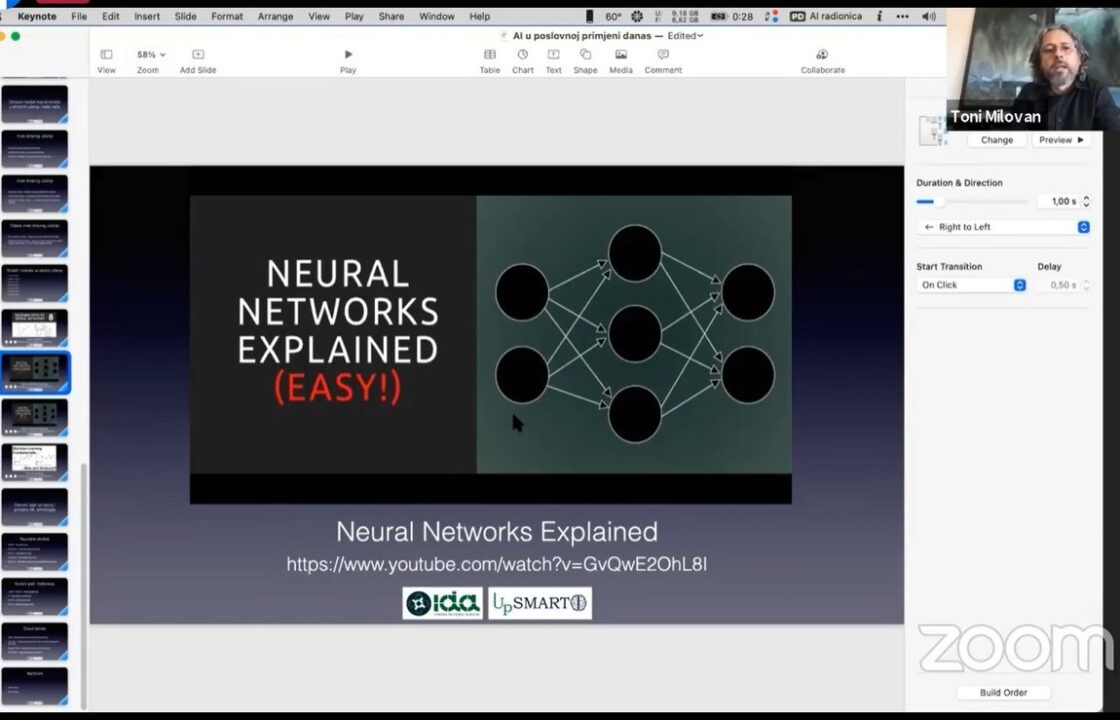Click the Preview transition button
Viewport: 1120px width, 720px height.
(x=1061, y=140)
